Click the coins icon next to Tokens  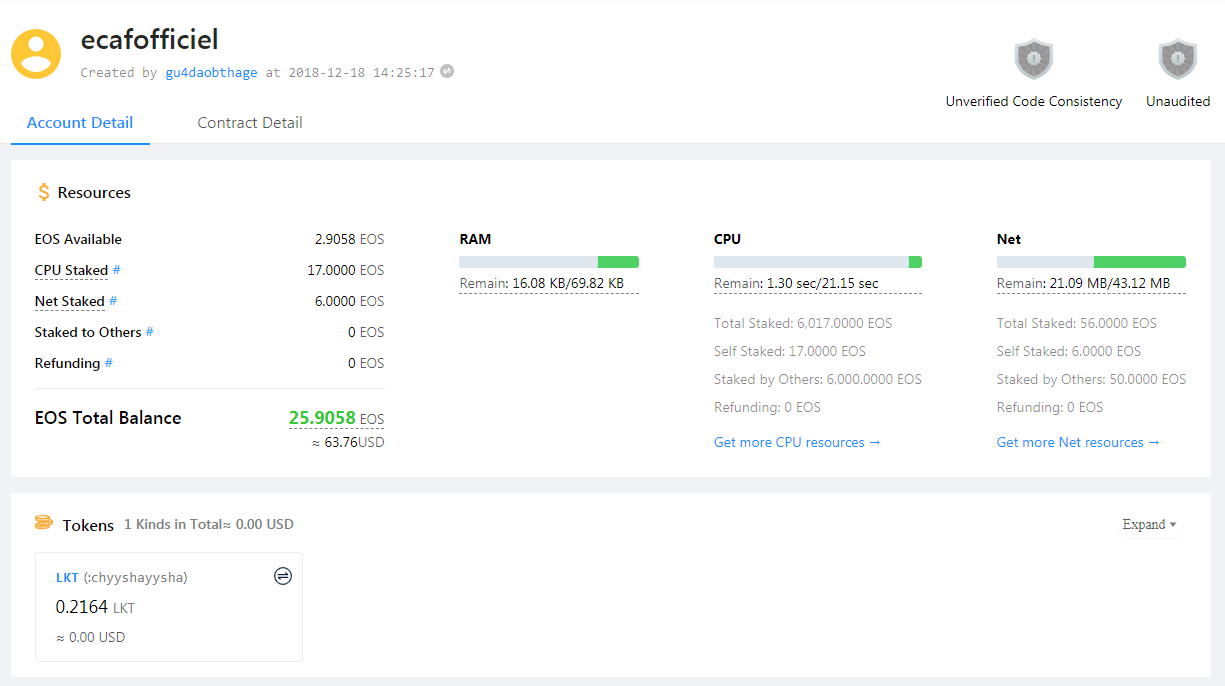pos(43,522)
